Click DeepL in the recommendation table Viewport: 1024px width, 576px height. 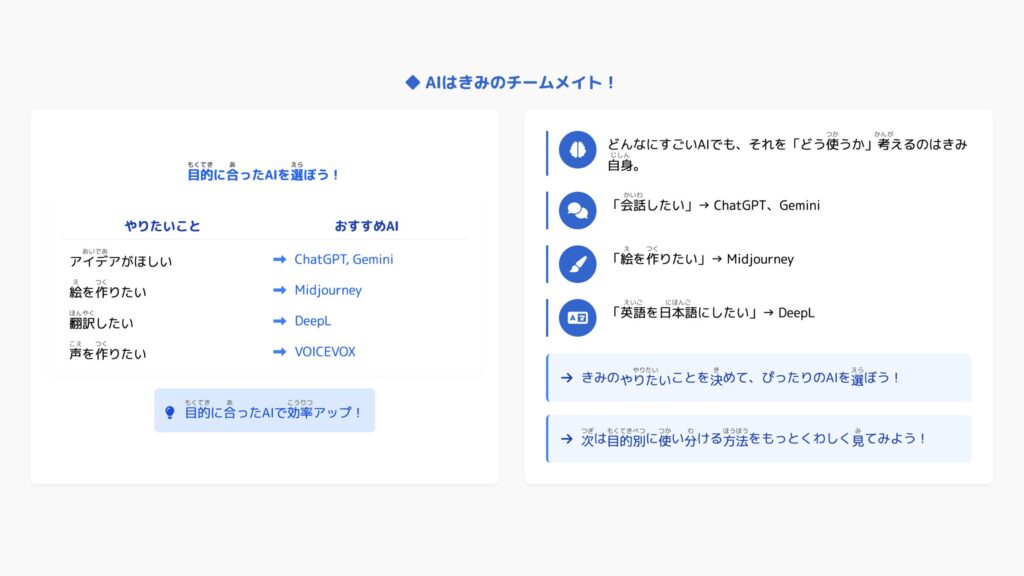click(x=313, y=321)
